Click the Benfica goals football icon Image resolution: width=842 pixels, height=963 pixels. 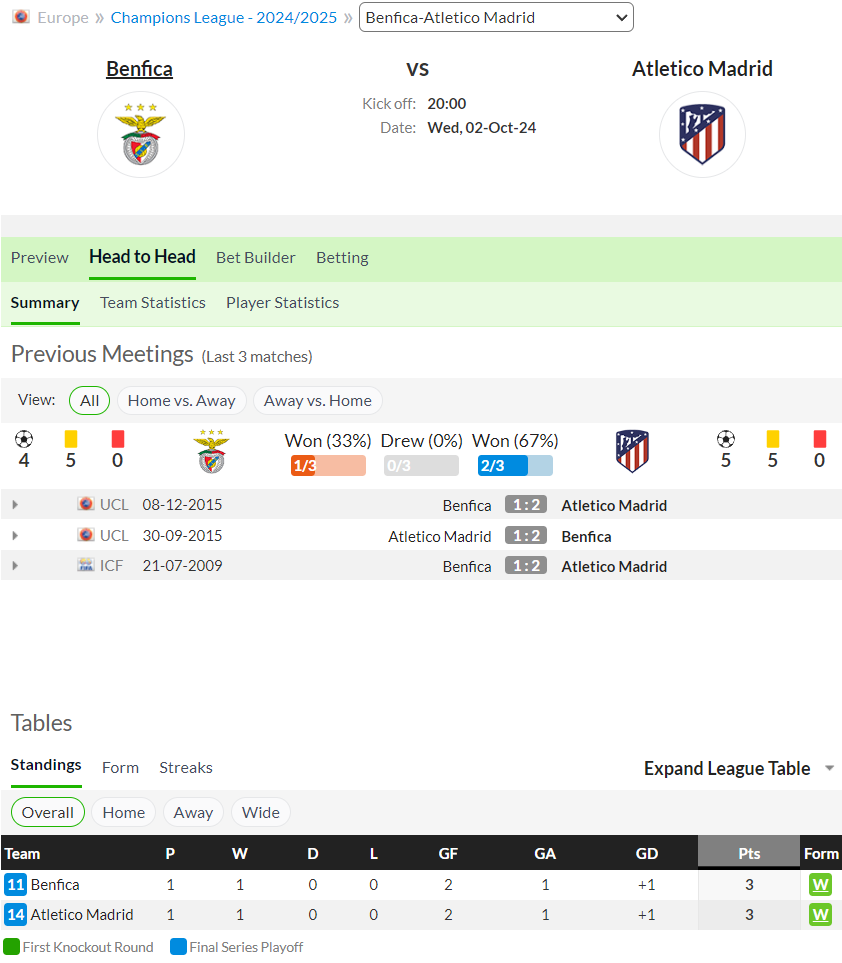tap(24, 439)
